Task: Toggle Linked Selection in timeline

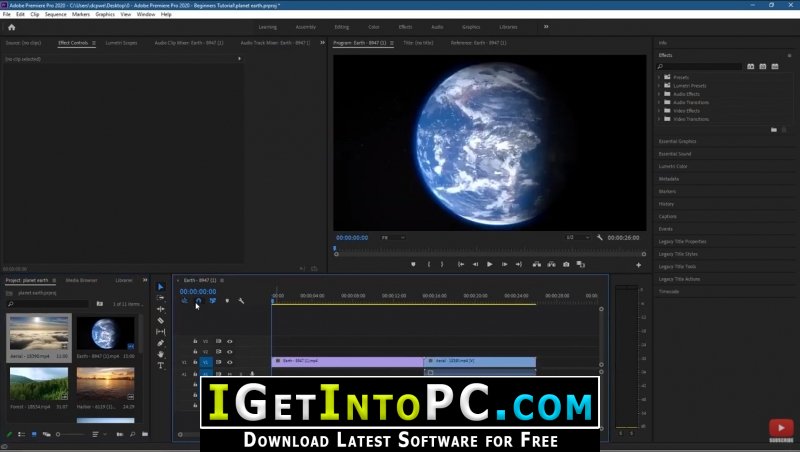Action: pos(213,301)
